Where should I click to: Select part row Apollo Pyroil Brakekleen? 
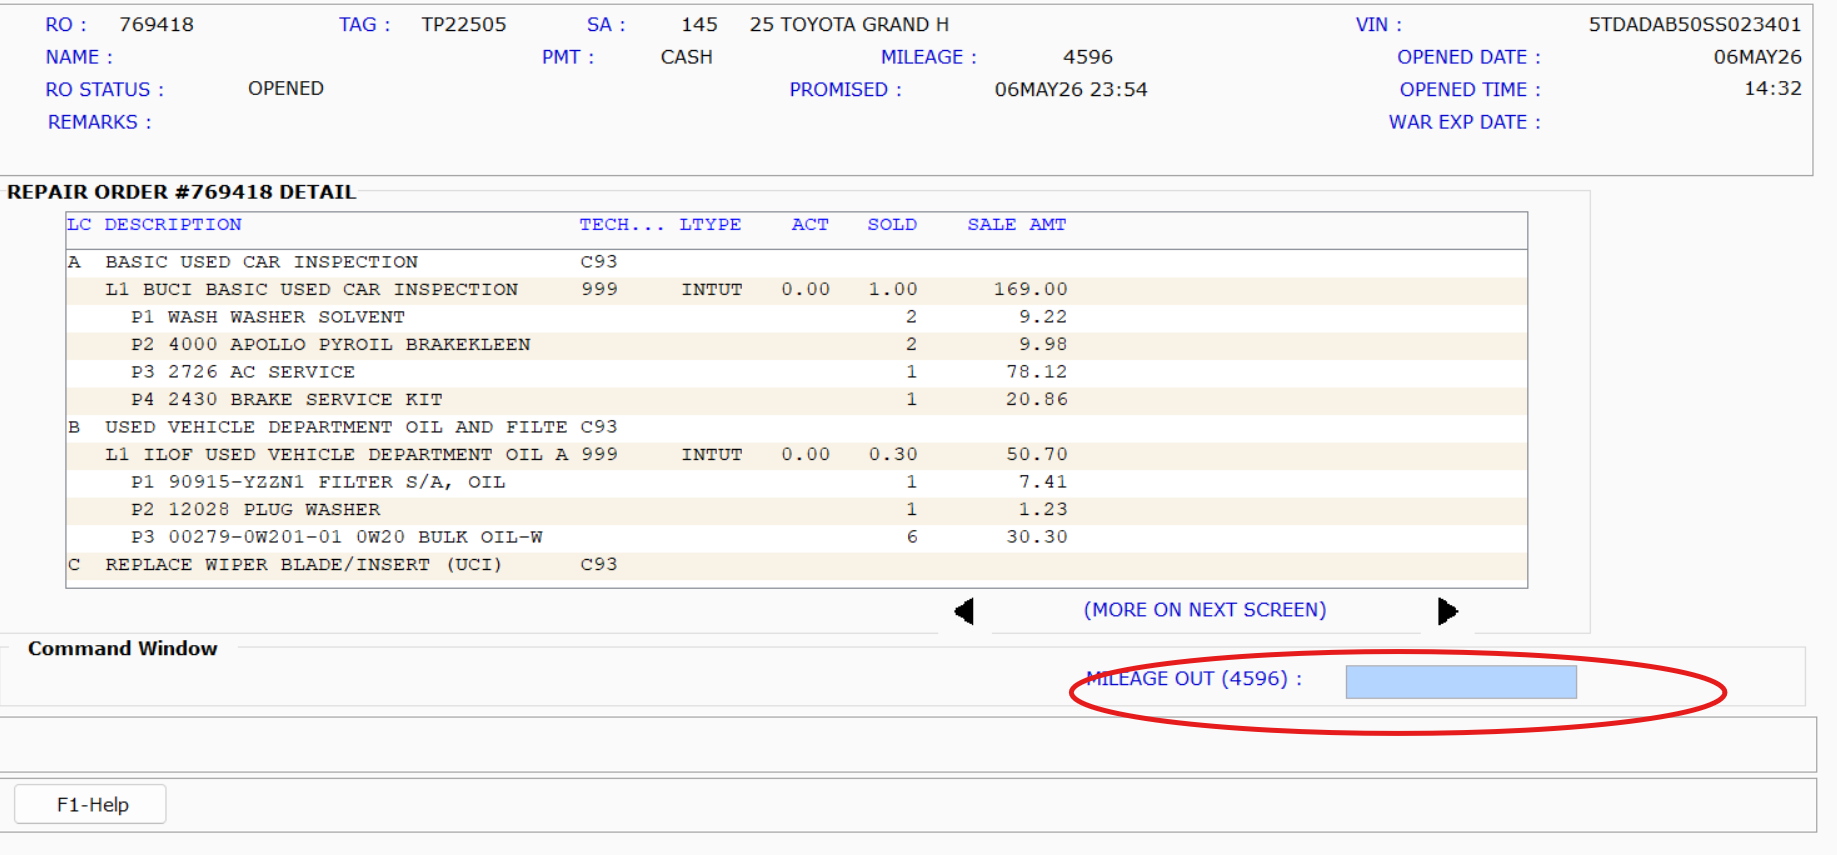(x=796, y=345)
